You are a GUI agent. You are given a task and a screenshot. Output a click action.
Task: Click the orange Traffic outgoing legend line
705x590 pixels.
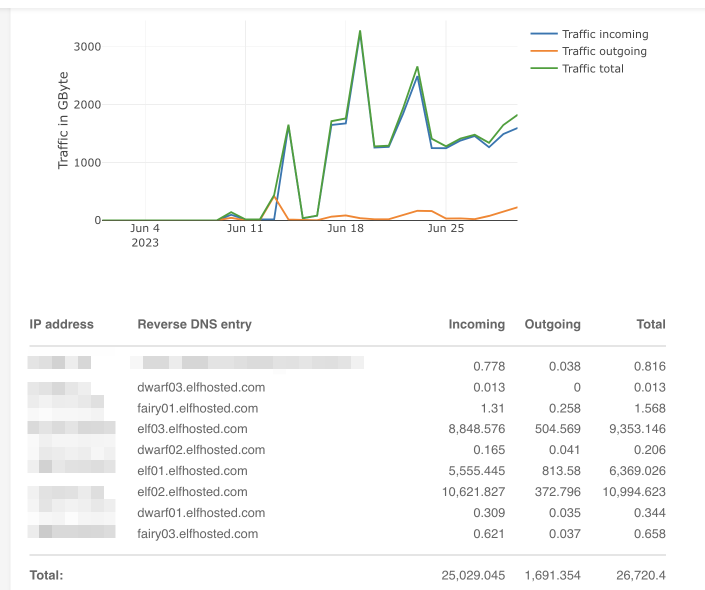click(544, 51)
